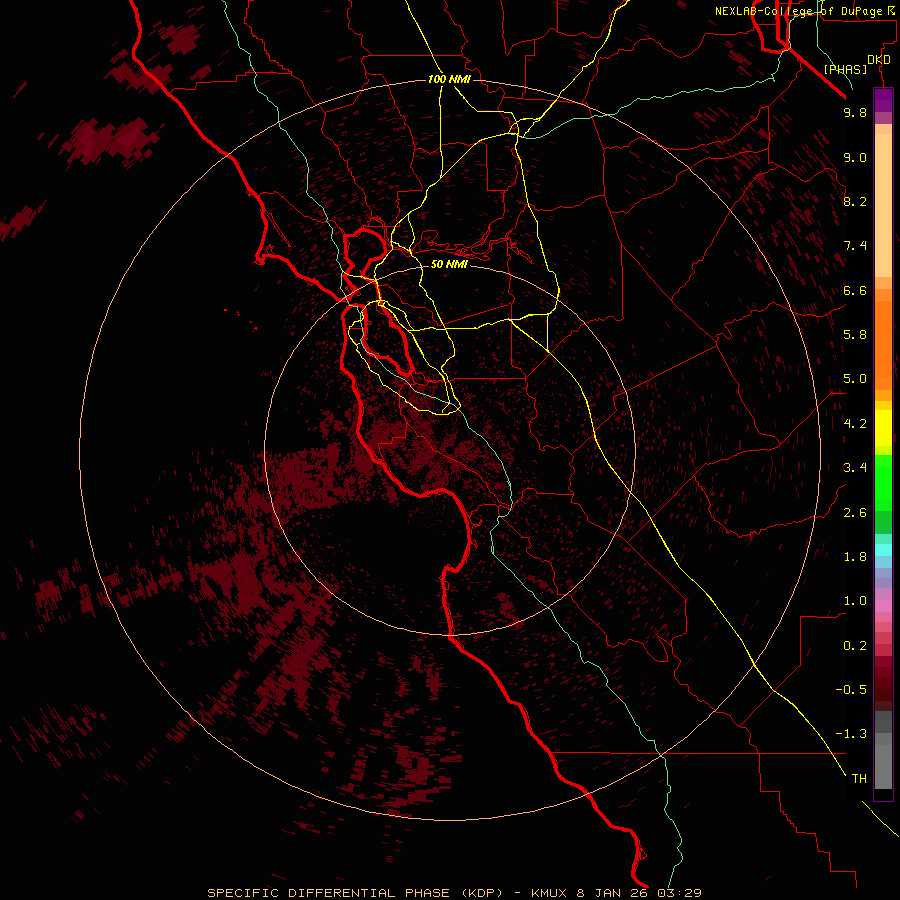The image size is (900, 900).
Task: Click the DKD label above the color bar
Action: click(879, 59)
